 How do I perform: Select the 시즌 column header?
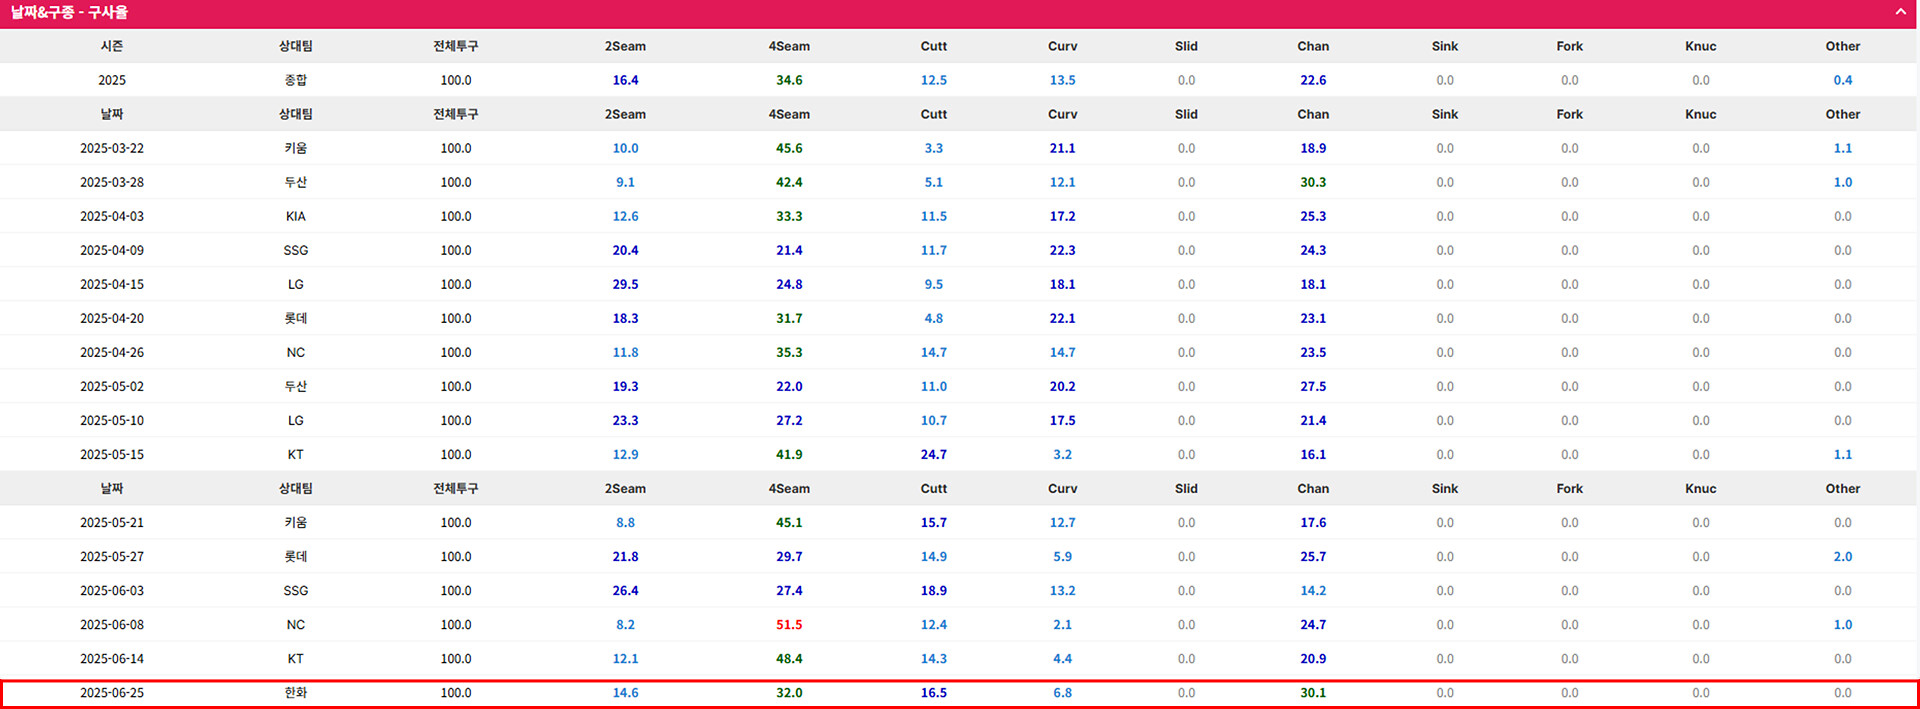click(112, 46)
